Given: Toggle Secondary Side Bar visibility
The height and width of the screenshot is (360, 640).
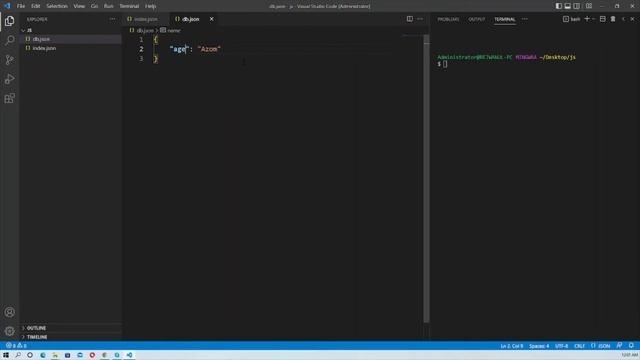Looking at the screenshot, I should click(x=576, y=6).
